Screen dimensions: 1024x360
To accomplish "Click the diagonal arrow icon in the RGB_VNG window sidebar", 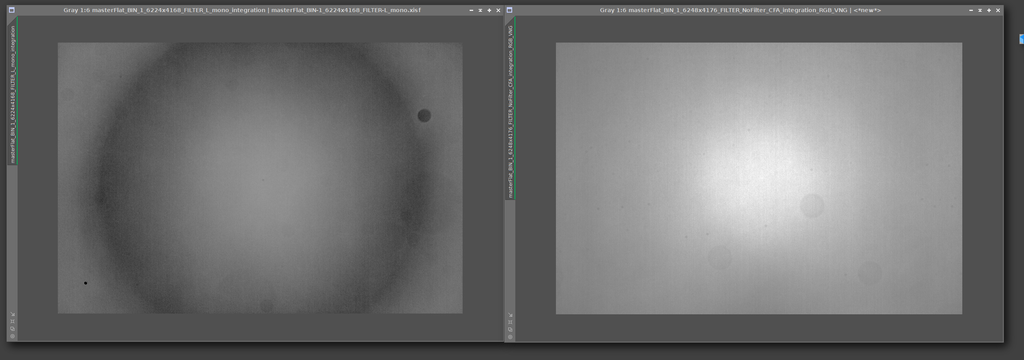I will (510, 314).
